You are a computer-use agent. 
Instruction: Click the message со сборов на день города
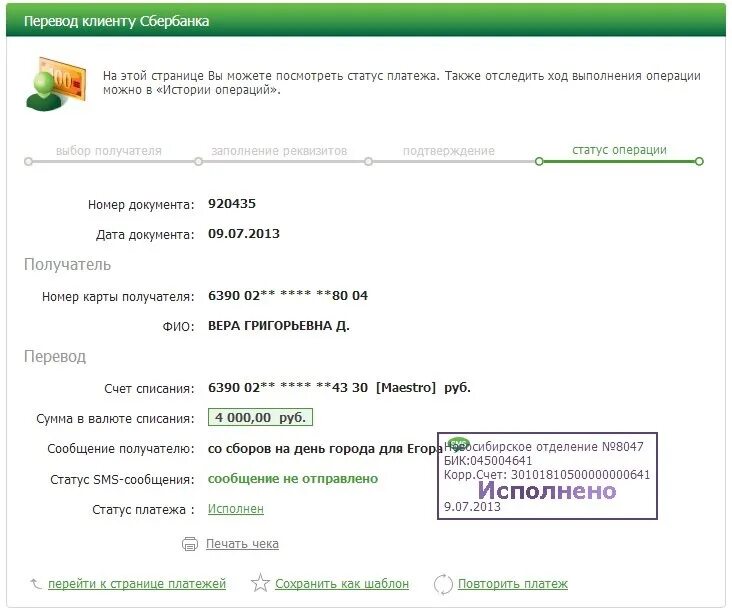325,449
